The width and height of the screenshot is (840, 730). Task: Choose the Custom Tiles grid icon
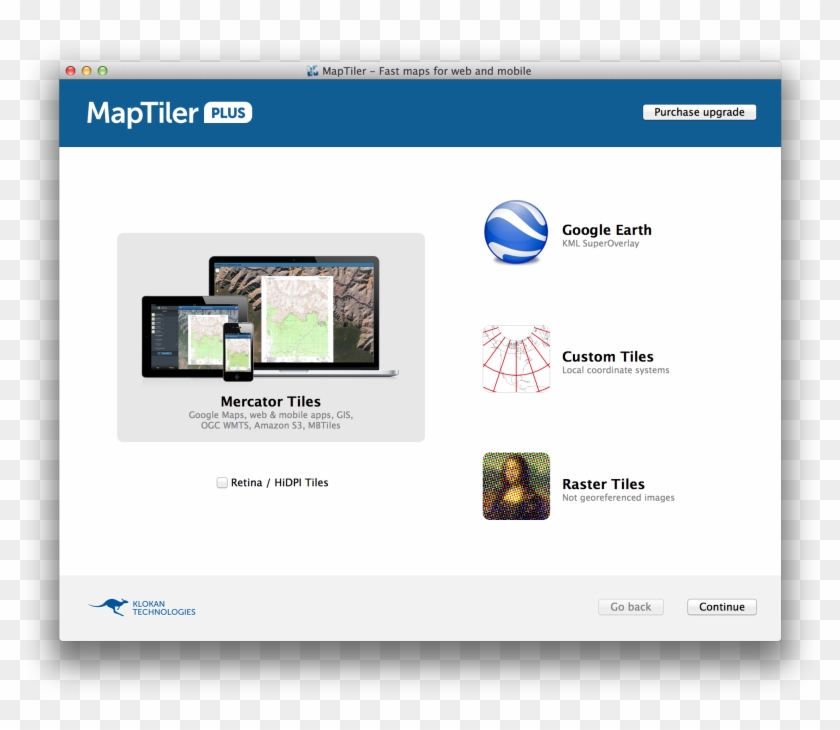coord(516,358)
